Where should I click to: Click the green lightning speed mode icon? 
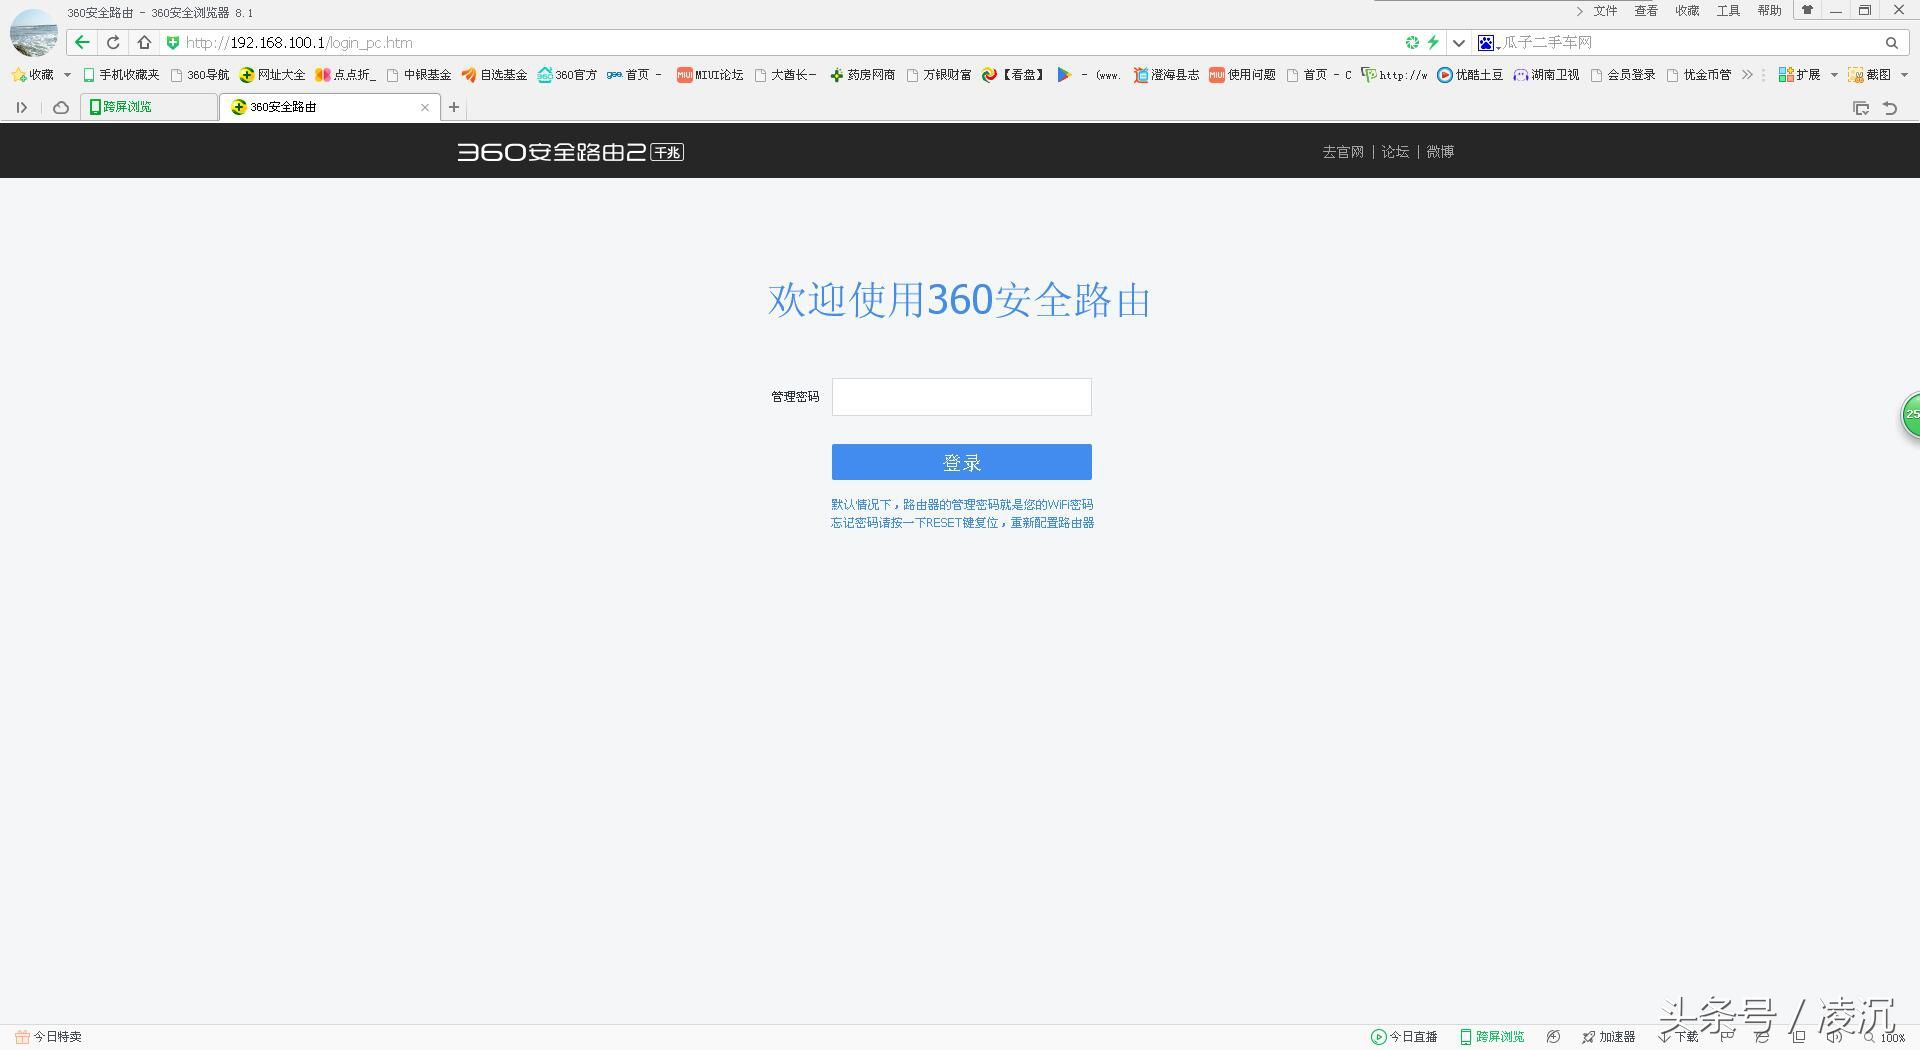[1433, 42]
